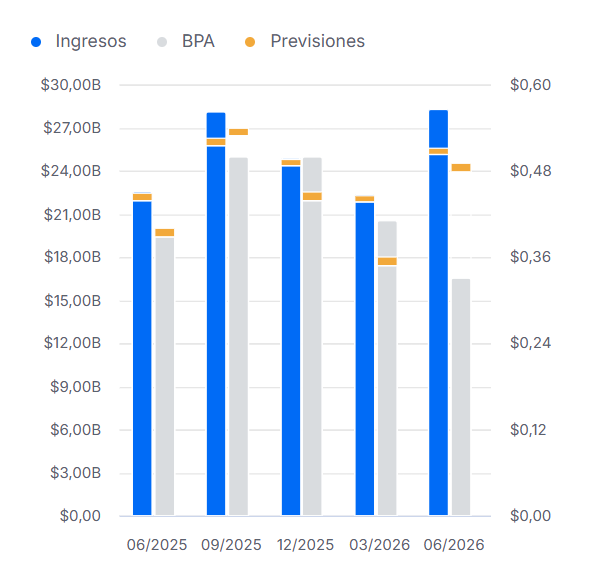Click the $0,48 right axis value

[530, 171]
